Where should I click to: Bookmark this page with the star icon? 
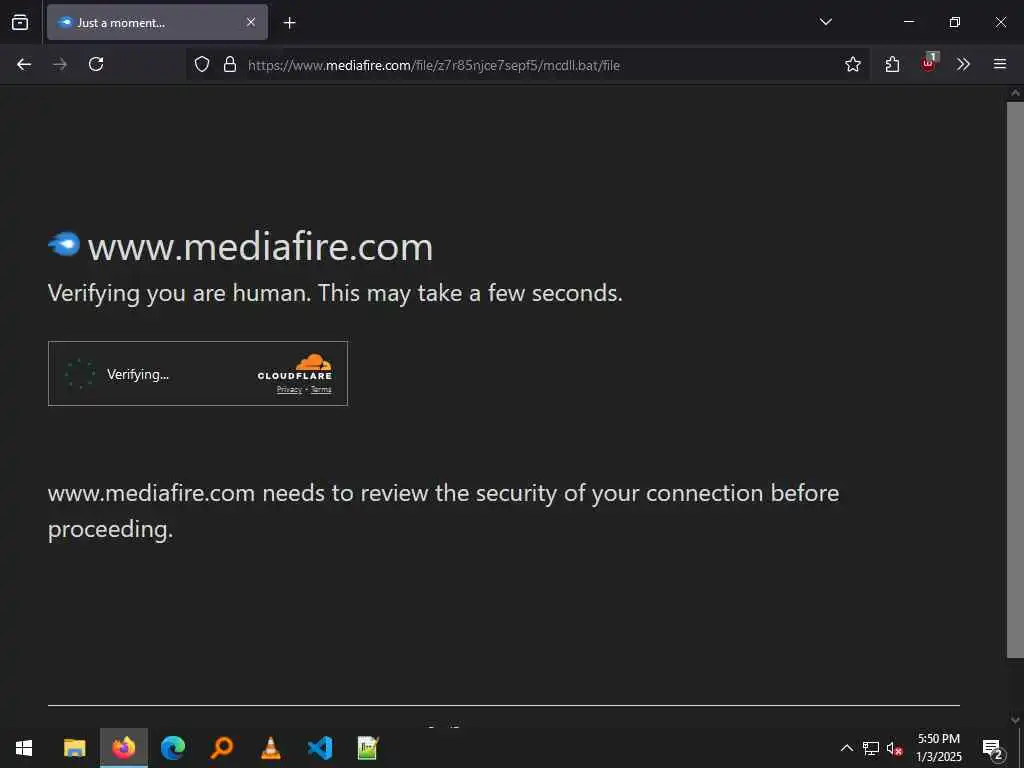pos(852,64)
